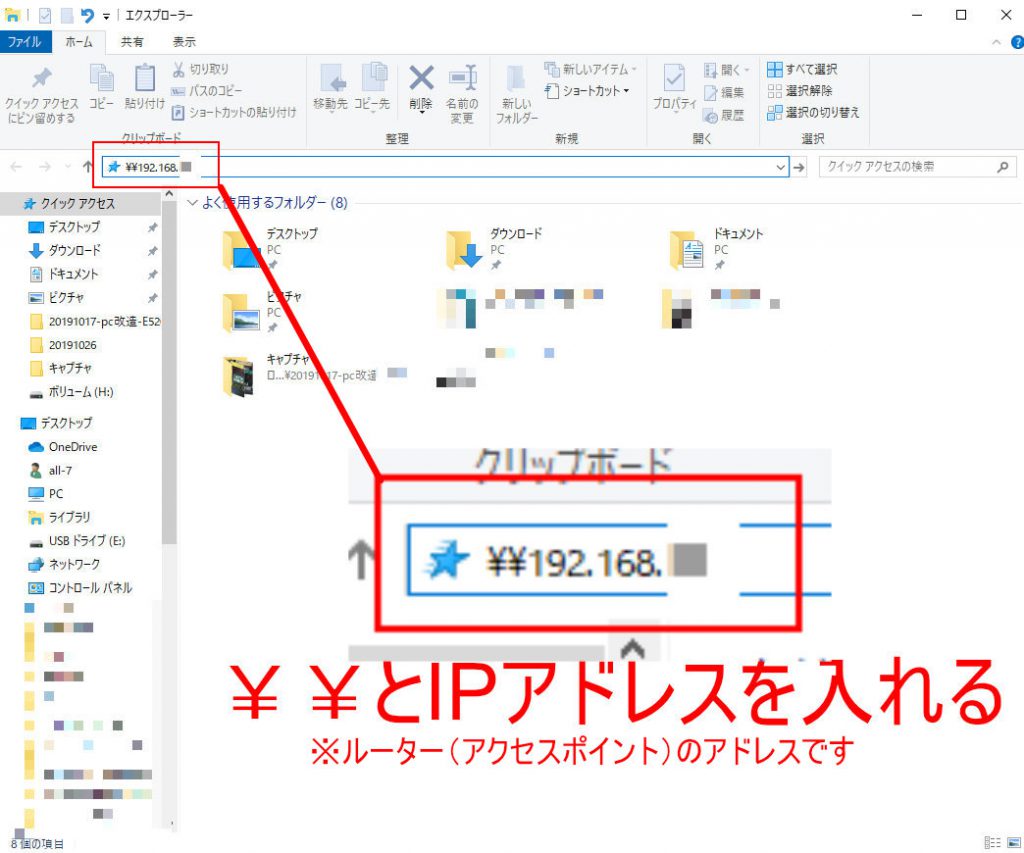This screenshot has width=1024, height=853.
Task: Open Properties with the checkmark icon
Action: click(x=675, y=80)
